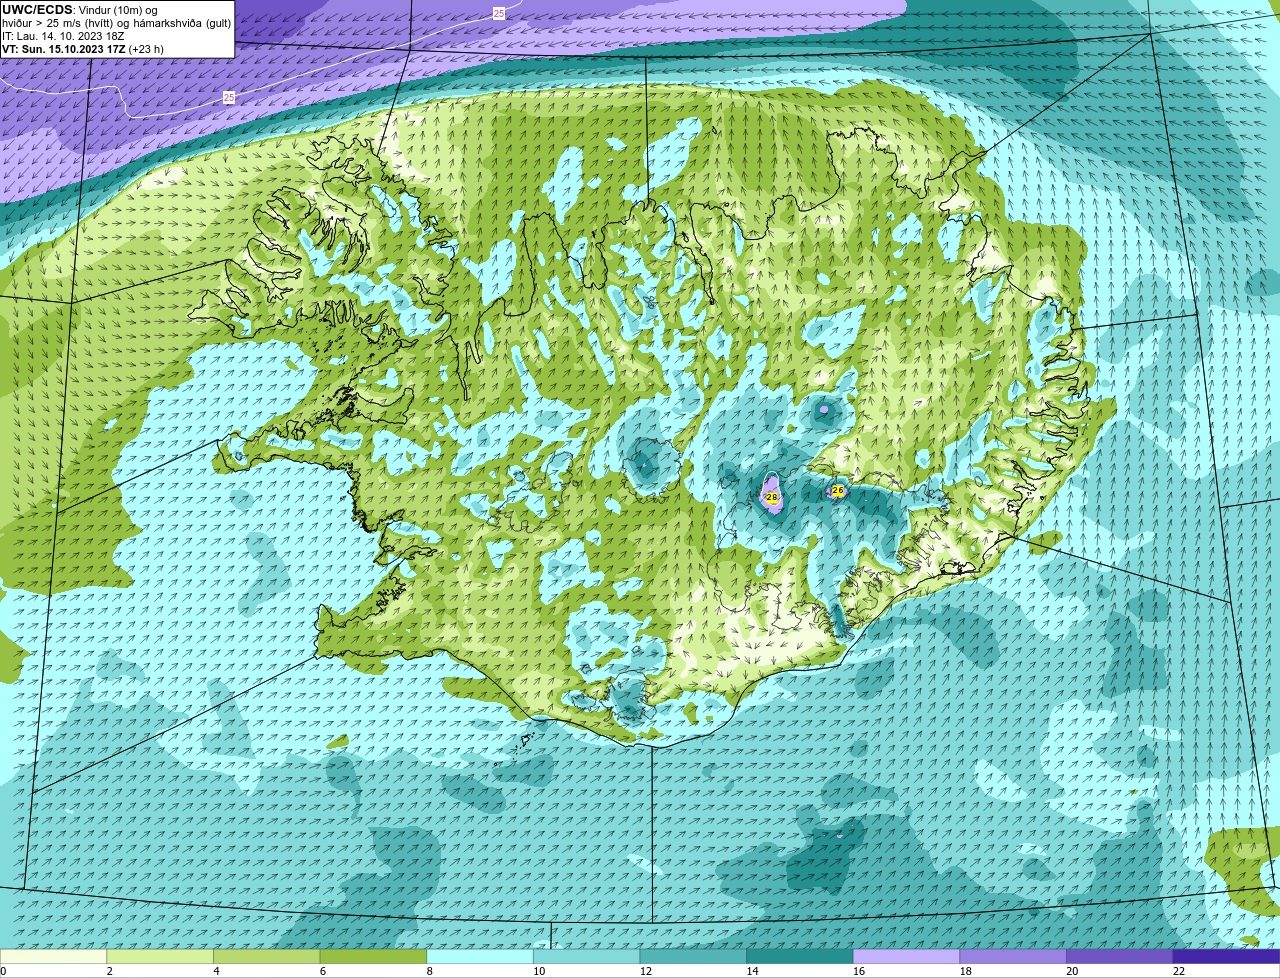Click the '8' legend scale label

coord(430,971)
